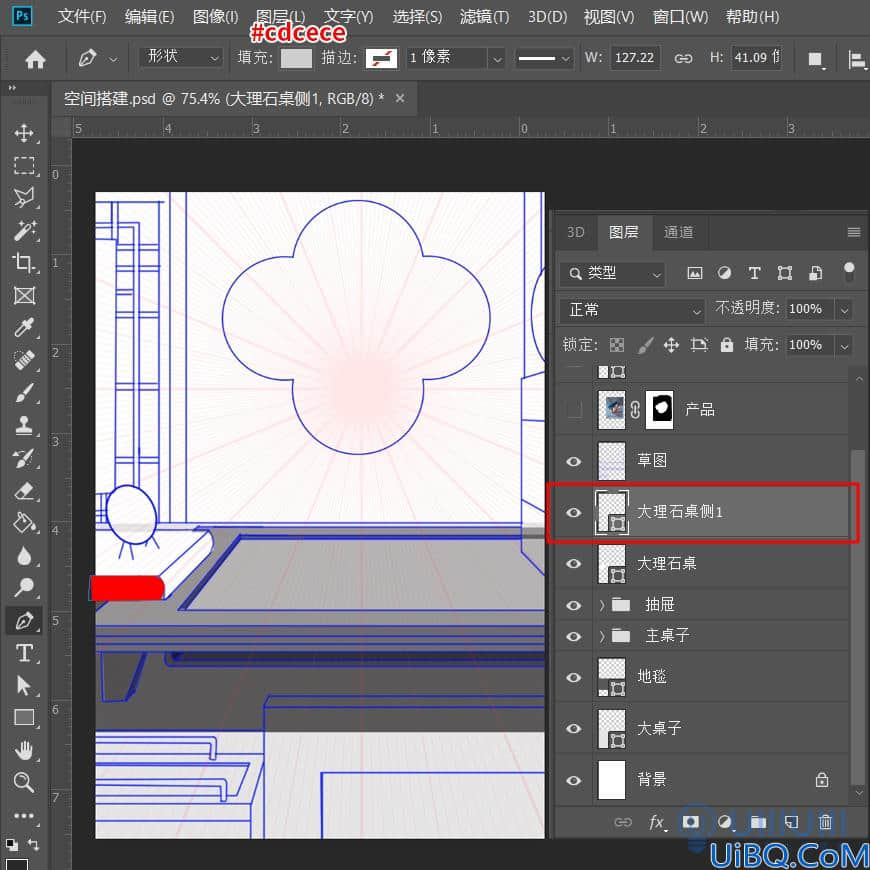
Task: Open the 正常 blend mode dropdown
Action: point(632,310)
